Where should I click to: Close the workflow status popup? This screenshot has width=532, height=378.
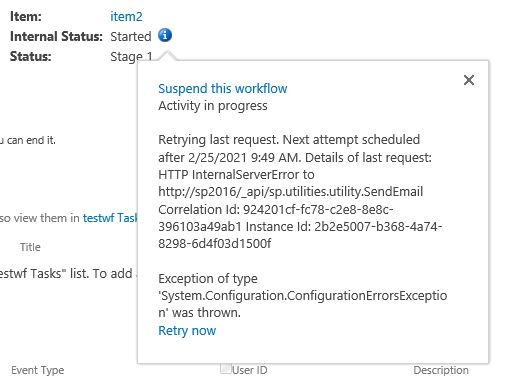tap(469, 80)
